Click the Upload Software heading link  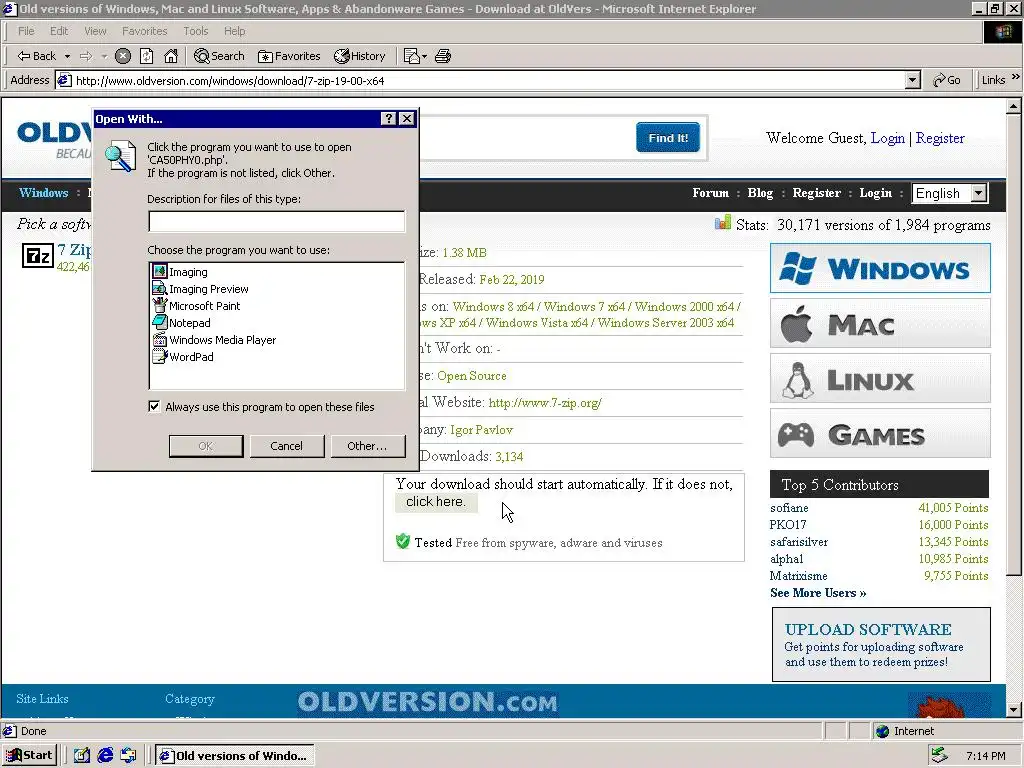pos(868,630)
